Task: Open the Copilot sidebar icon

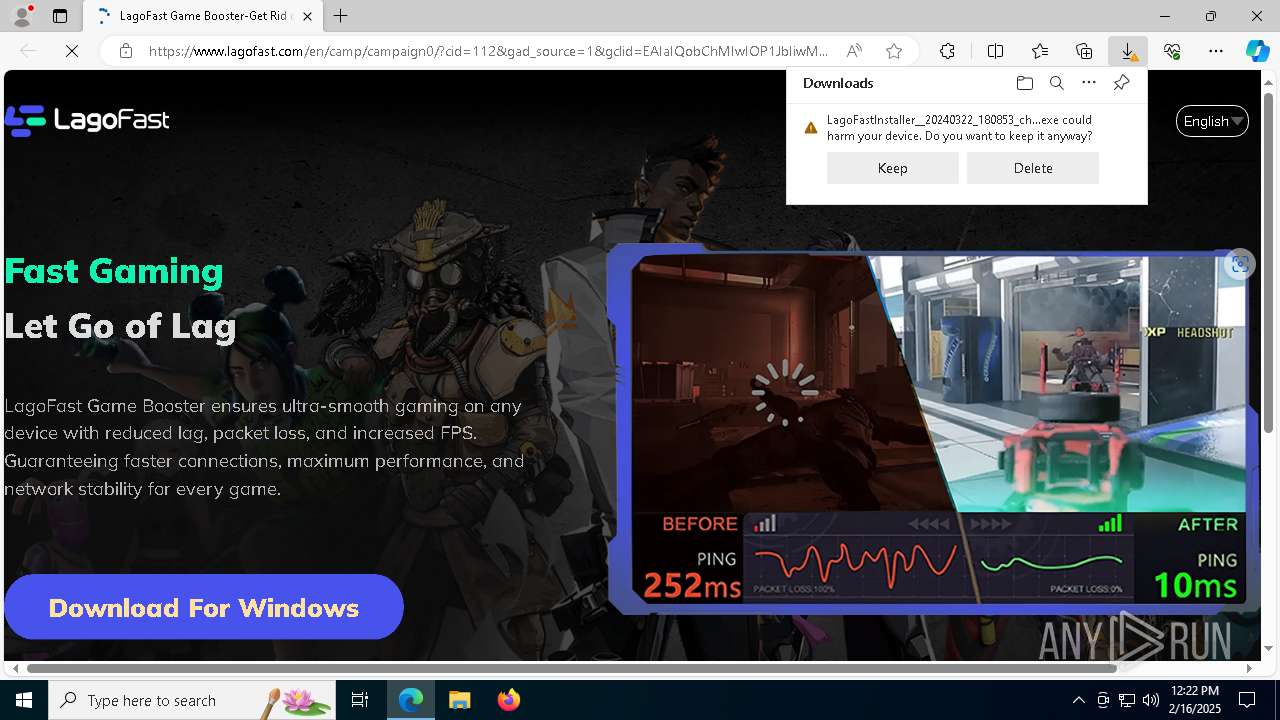Action: [1258, 51]
